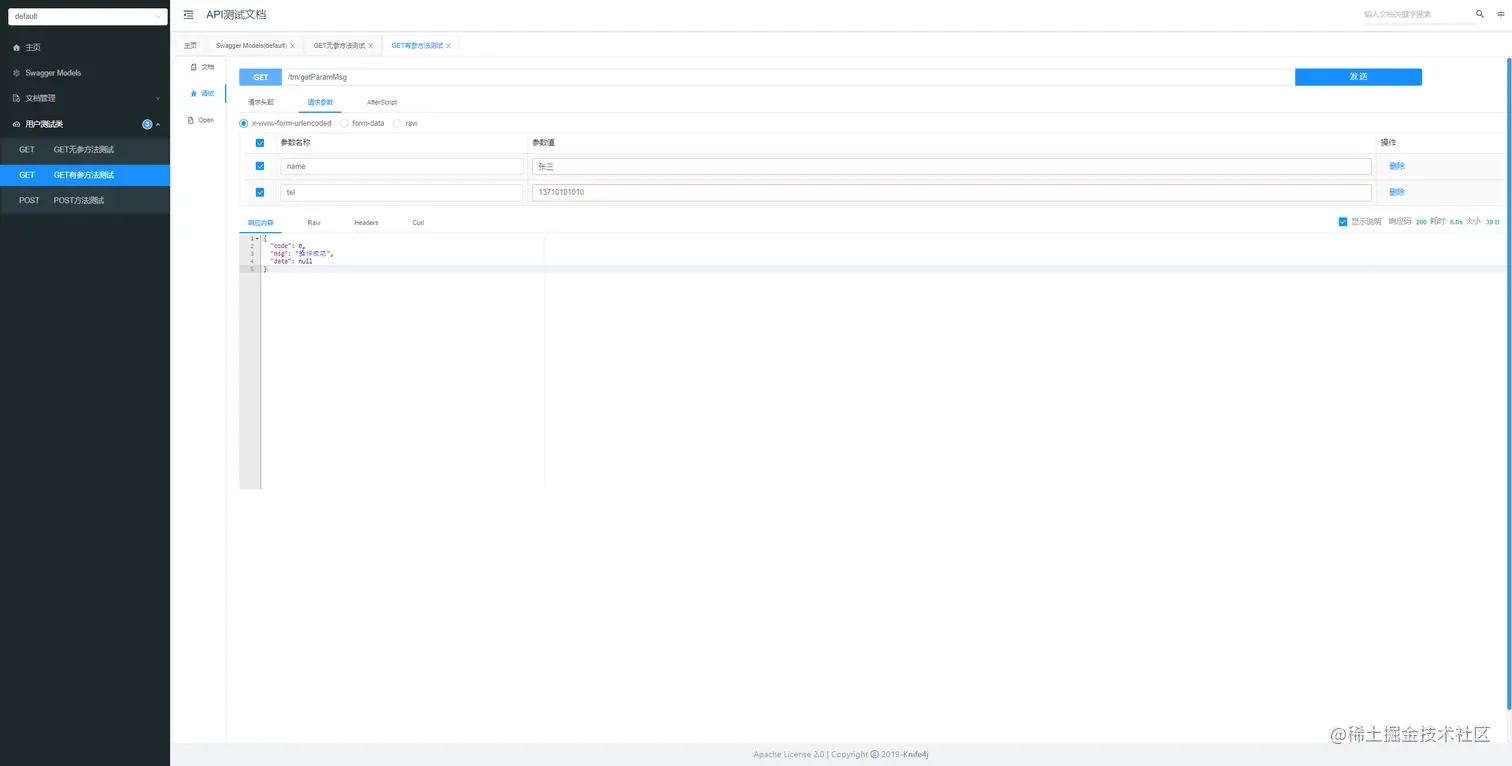Open the 文档 side tab
This screenshot has height=766, width=1512.
click(x=202, y=67)
